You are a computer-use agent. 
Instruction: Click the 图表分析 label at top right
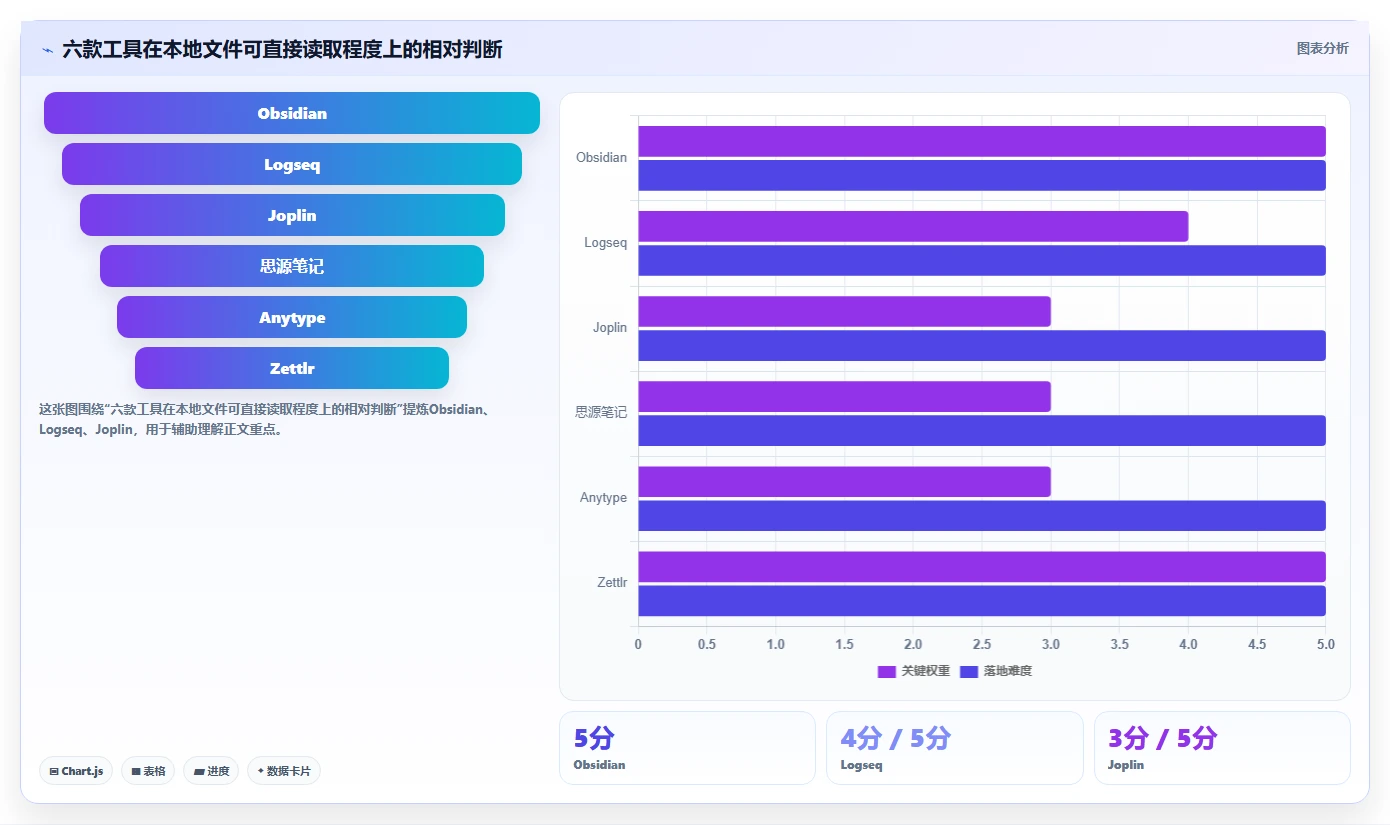[1322, 48]
